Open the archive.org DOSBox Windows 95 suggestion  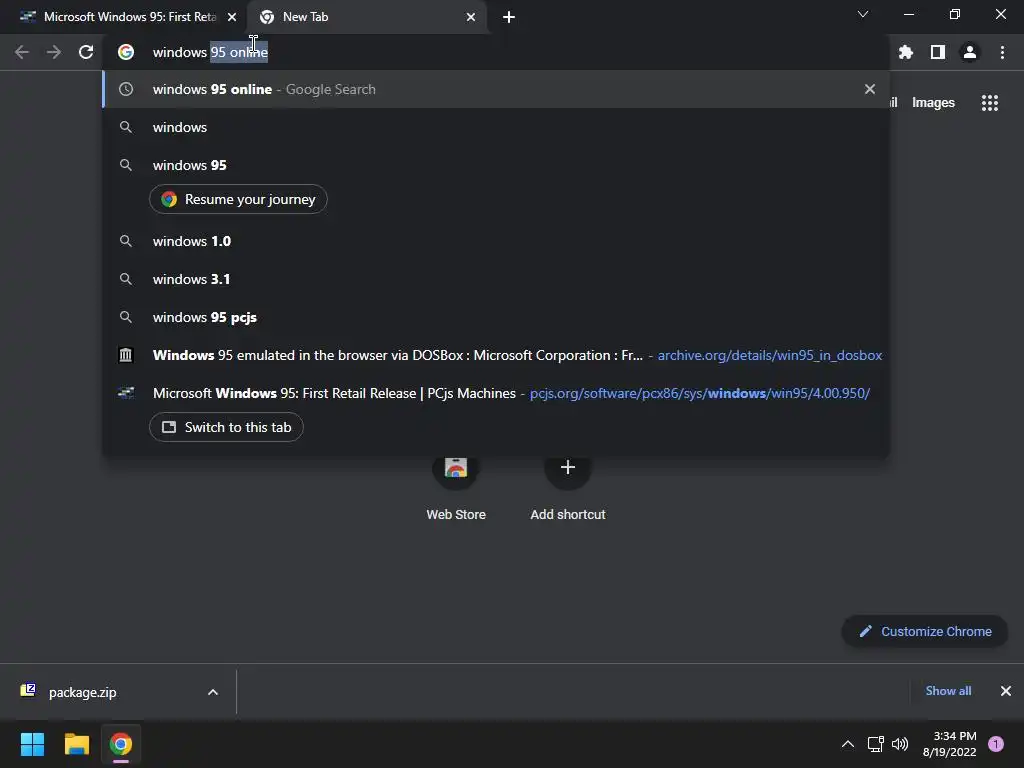point(496,355)
